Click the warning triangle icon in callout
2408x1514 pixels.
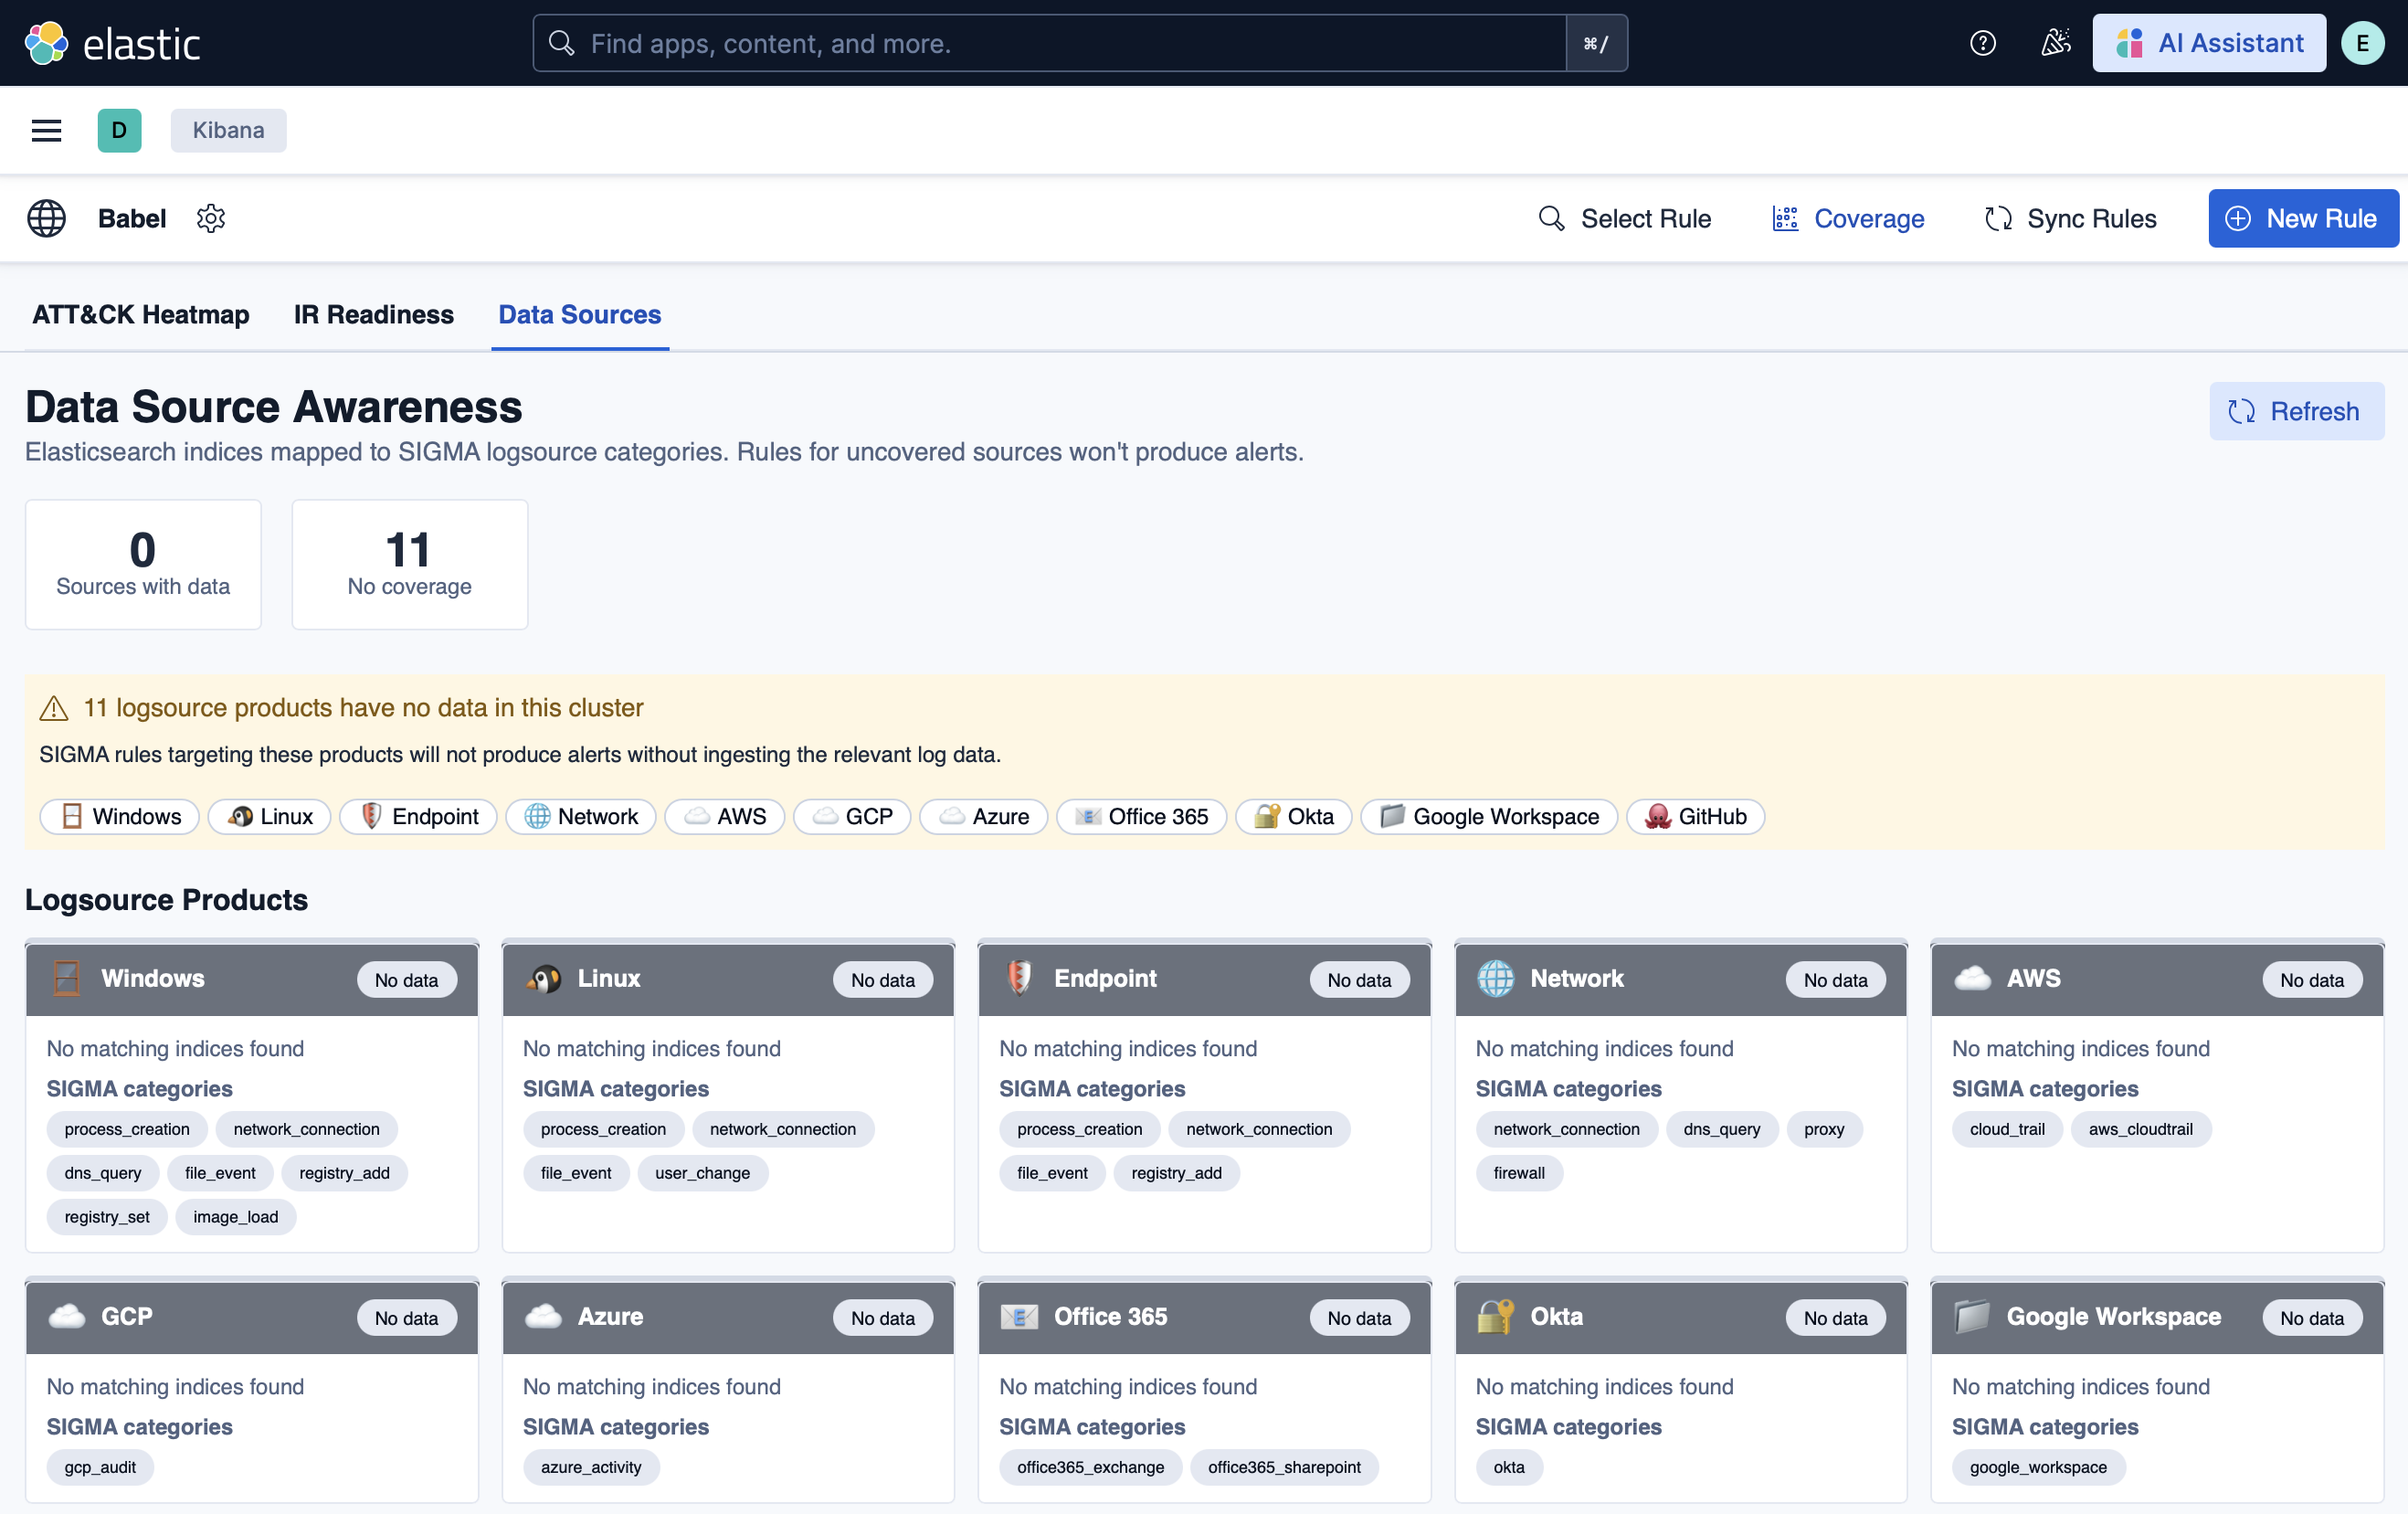tap(54, 708)
